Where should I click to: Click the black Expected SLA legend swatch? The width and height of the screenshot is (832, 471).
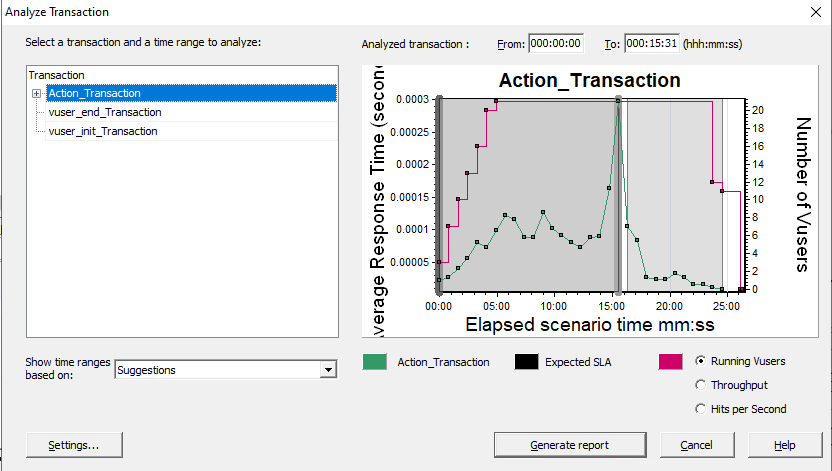(527, 362)
